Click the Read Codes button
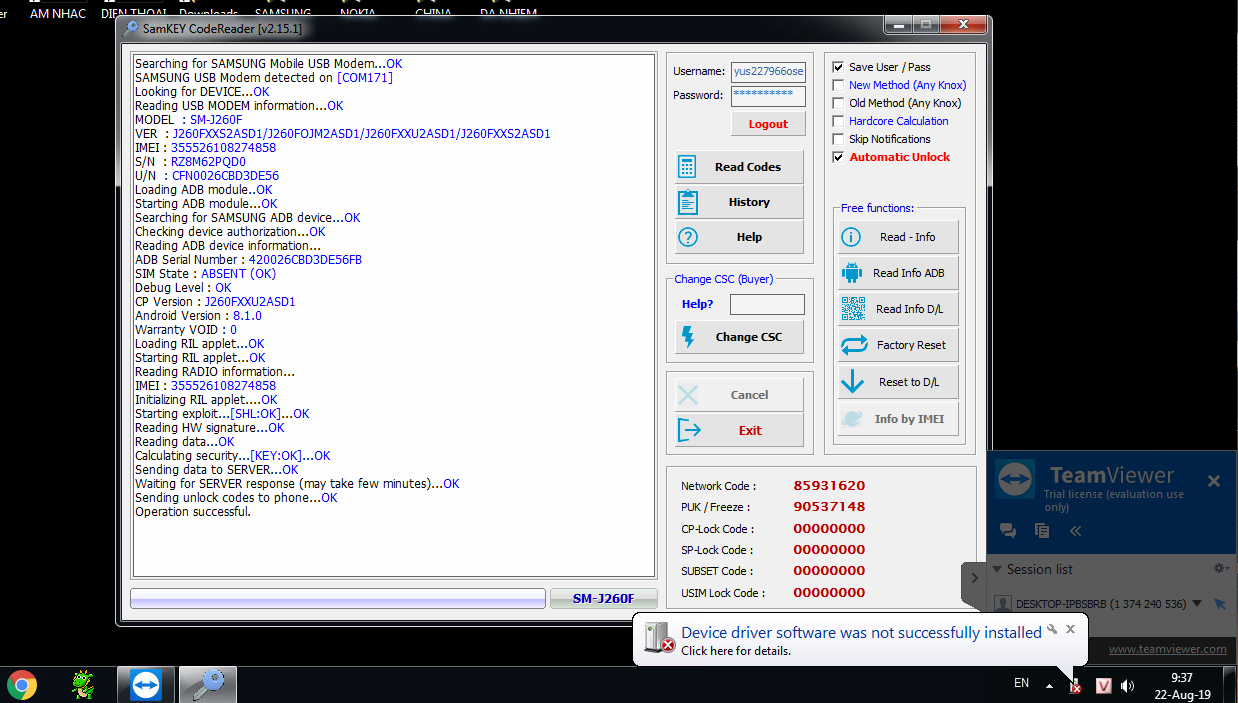Screen dimensions: 1238x703 739,166
